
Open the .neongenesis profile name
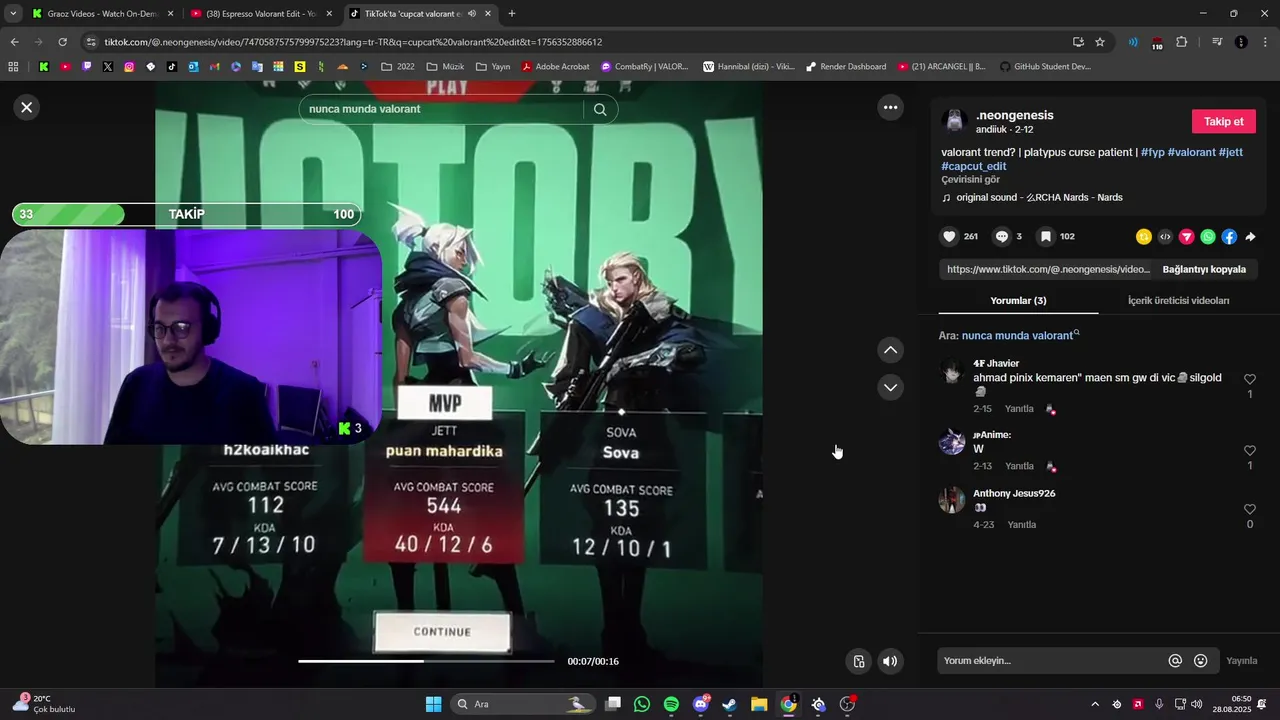[1014, 115]
